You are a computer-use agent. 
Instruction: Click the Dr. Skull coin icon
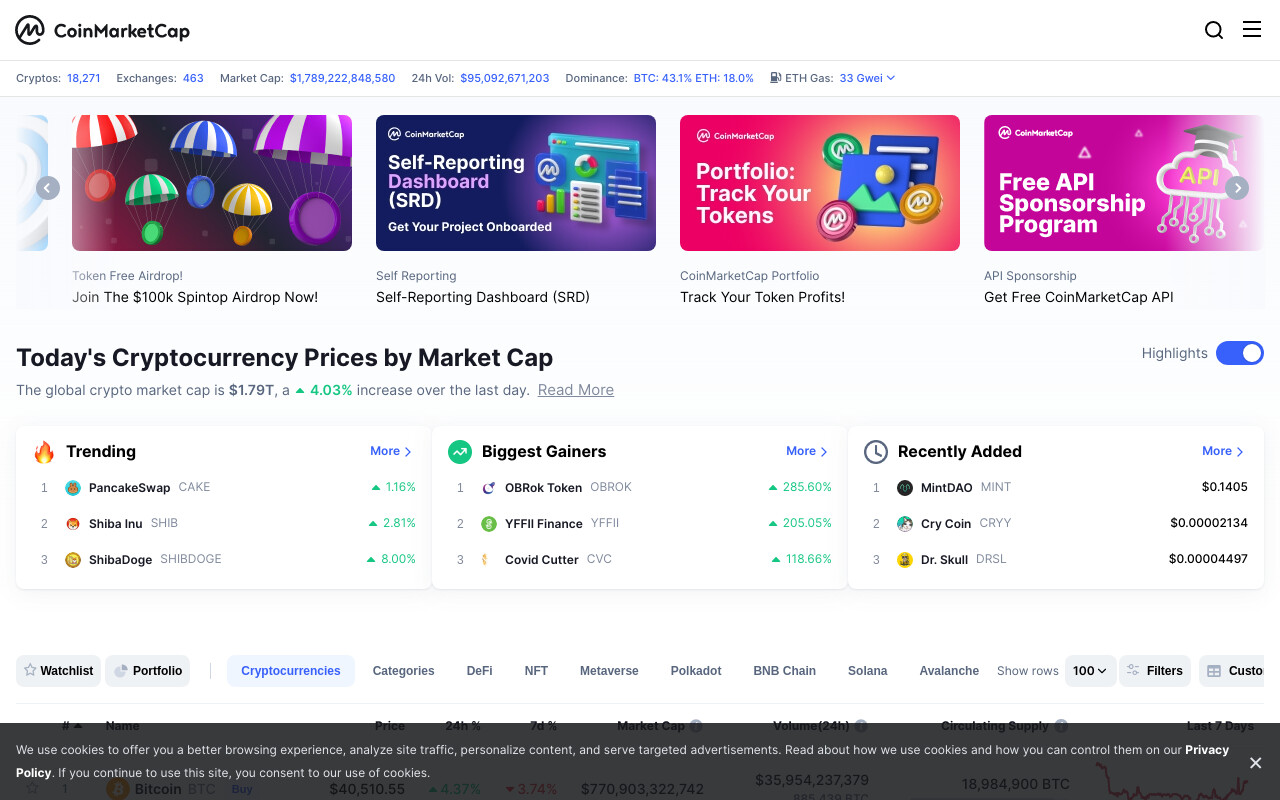tap(905, 560)
